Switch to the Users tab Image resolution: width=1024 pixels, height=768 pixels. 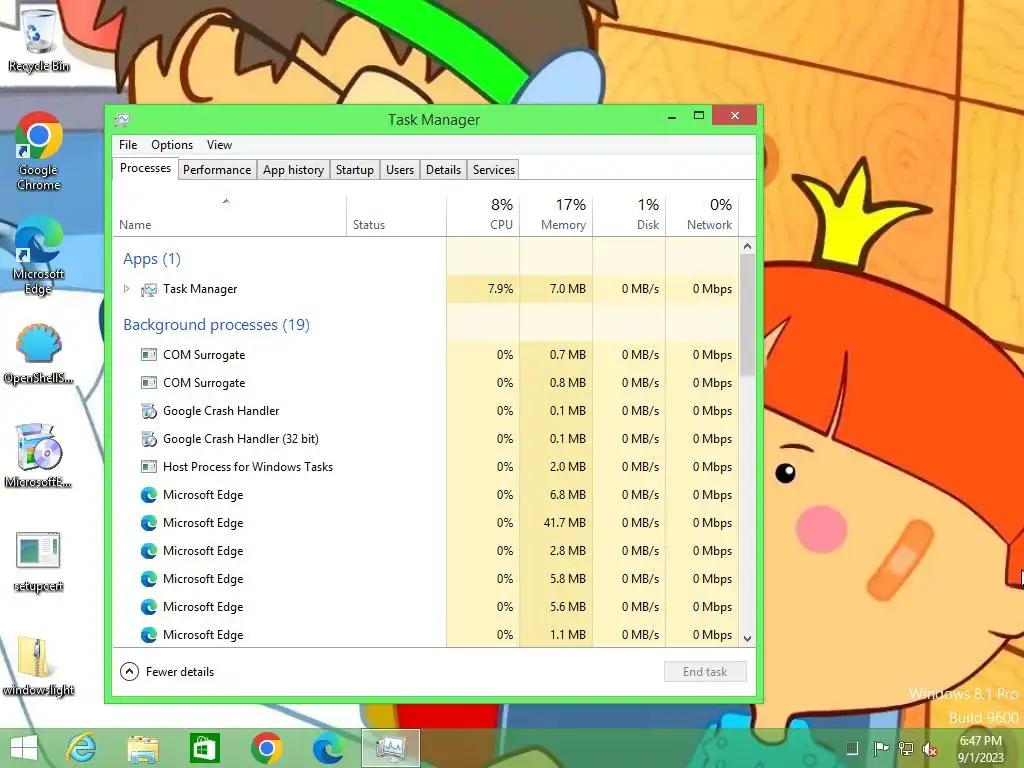pyautogui.click(x=400, y=170)
